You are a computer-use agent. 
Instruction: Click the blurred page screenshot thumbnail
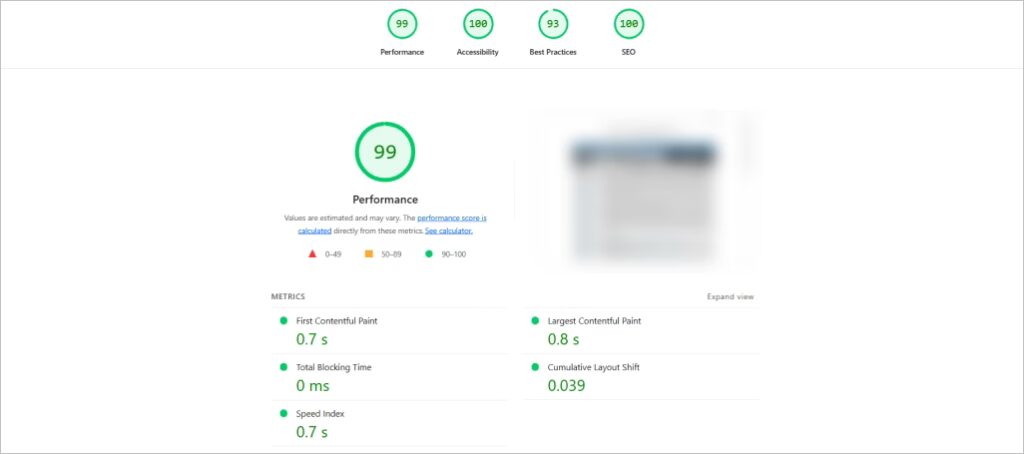point(642,192)
